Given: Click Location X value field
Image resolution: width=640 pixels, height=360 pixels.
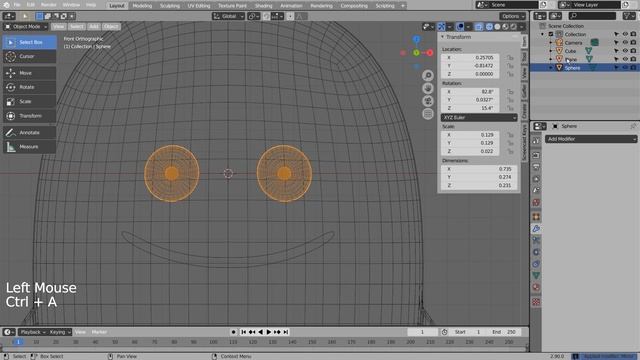Looking at the screenshot, I should (x=470, y=58).
